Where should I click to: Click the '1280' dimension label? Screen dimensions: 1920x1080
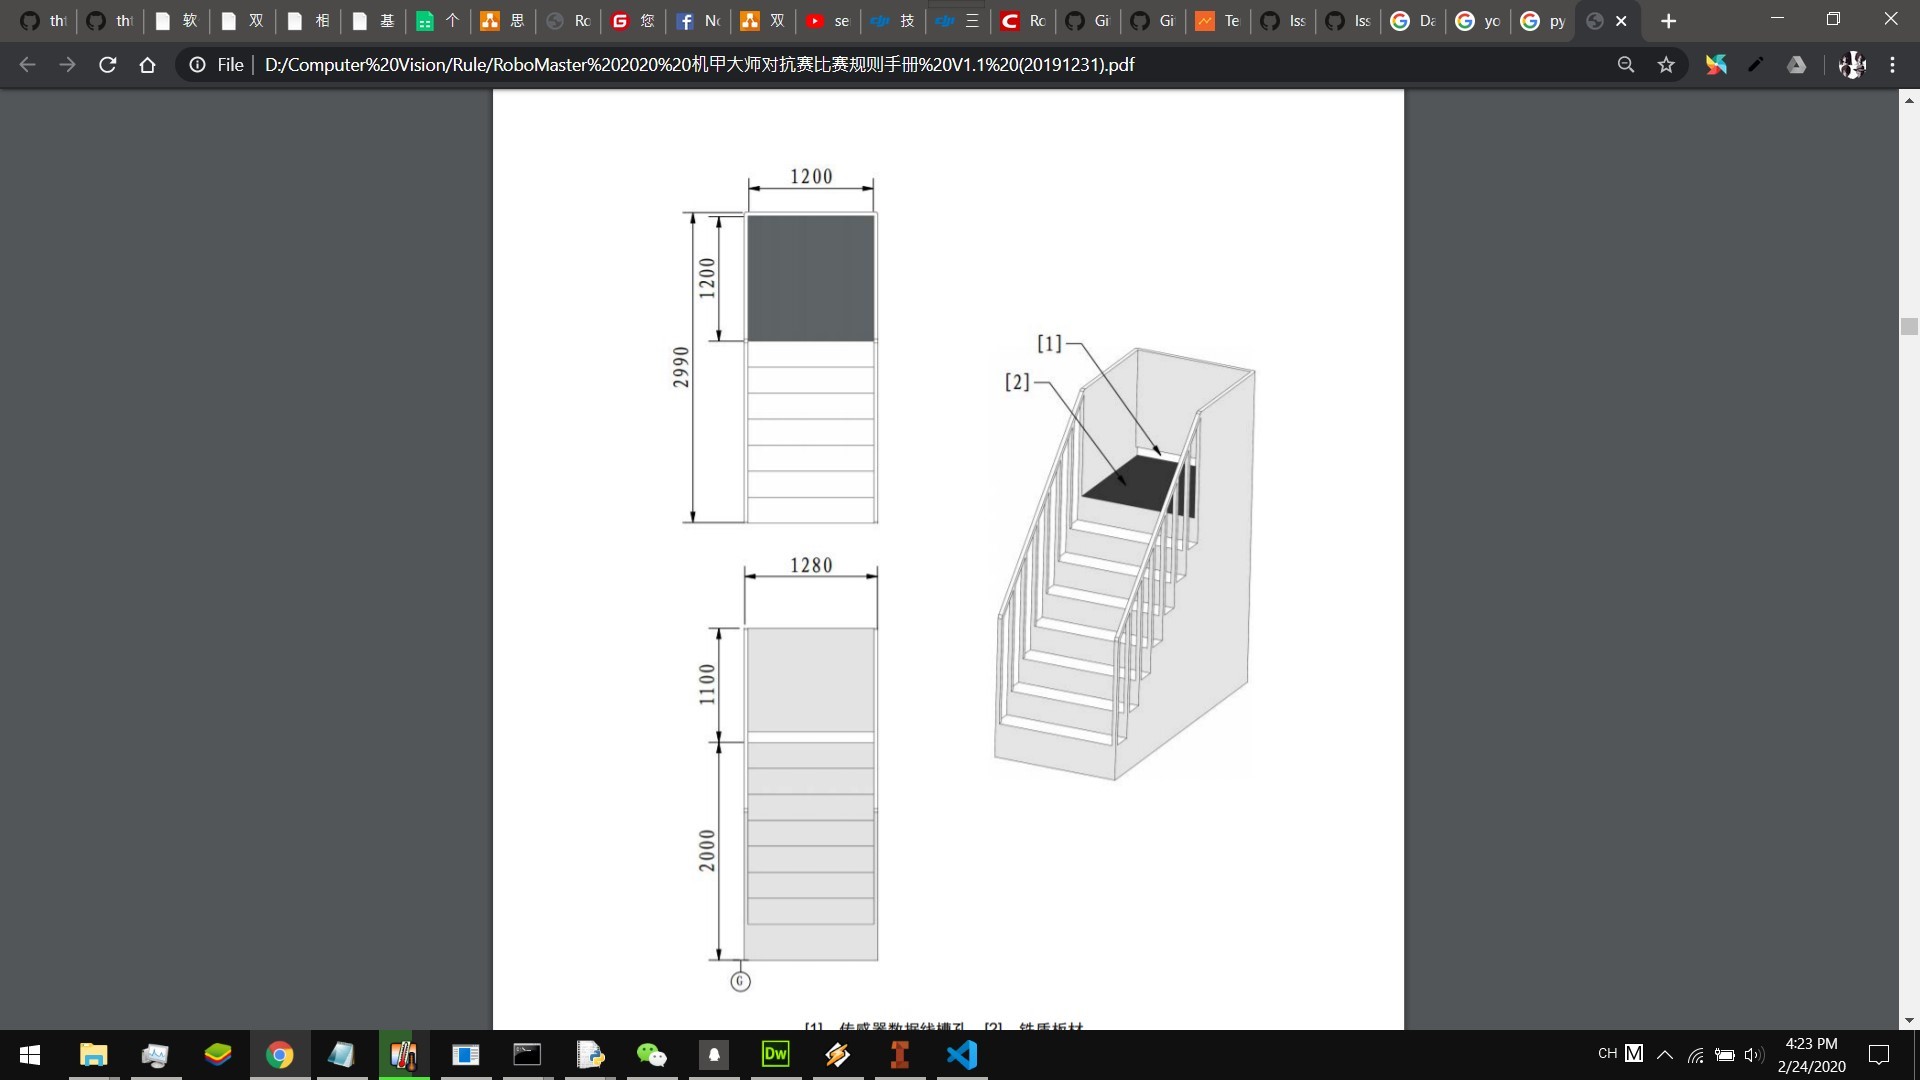point(811,565)
